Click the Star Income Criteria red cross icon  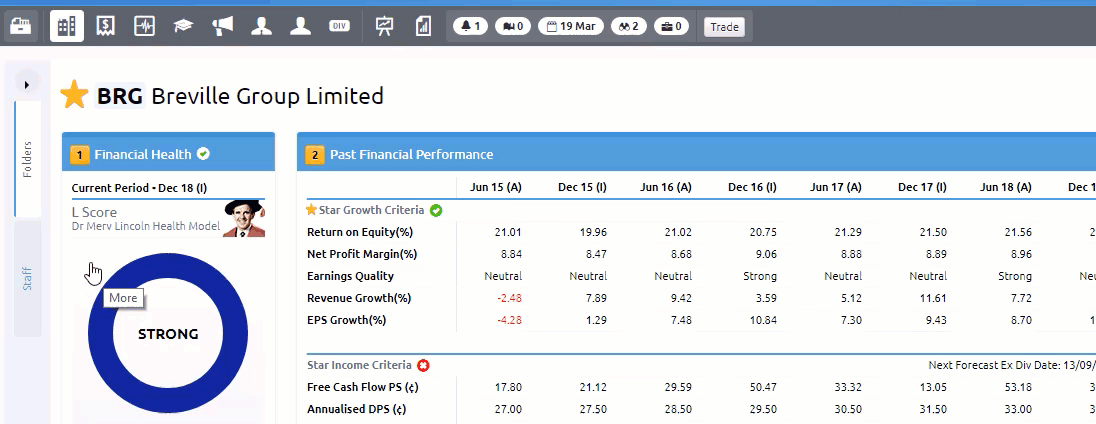(x=423, y=365)
